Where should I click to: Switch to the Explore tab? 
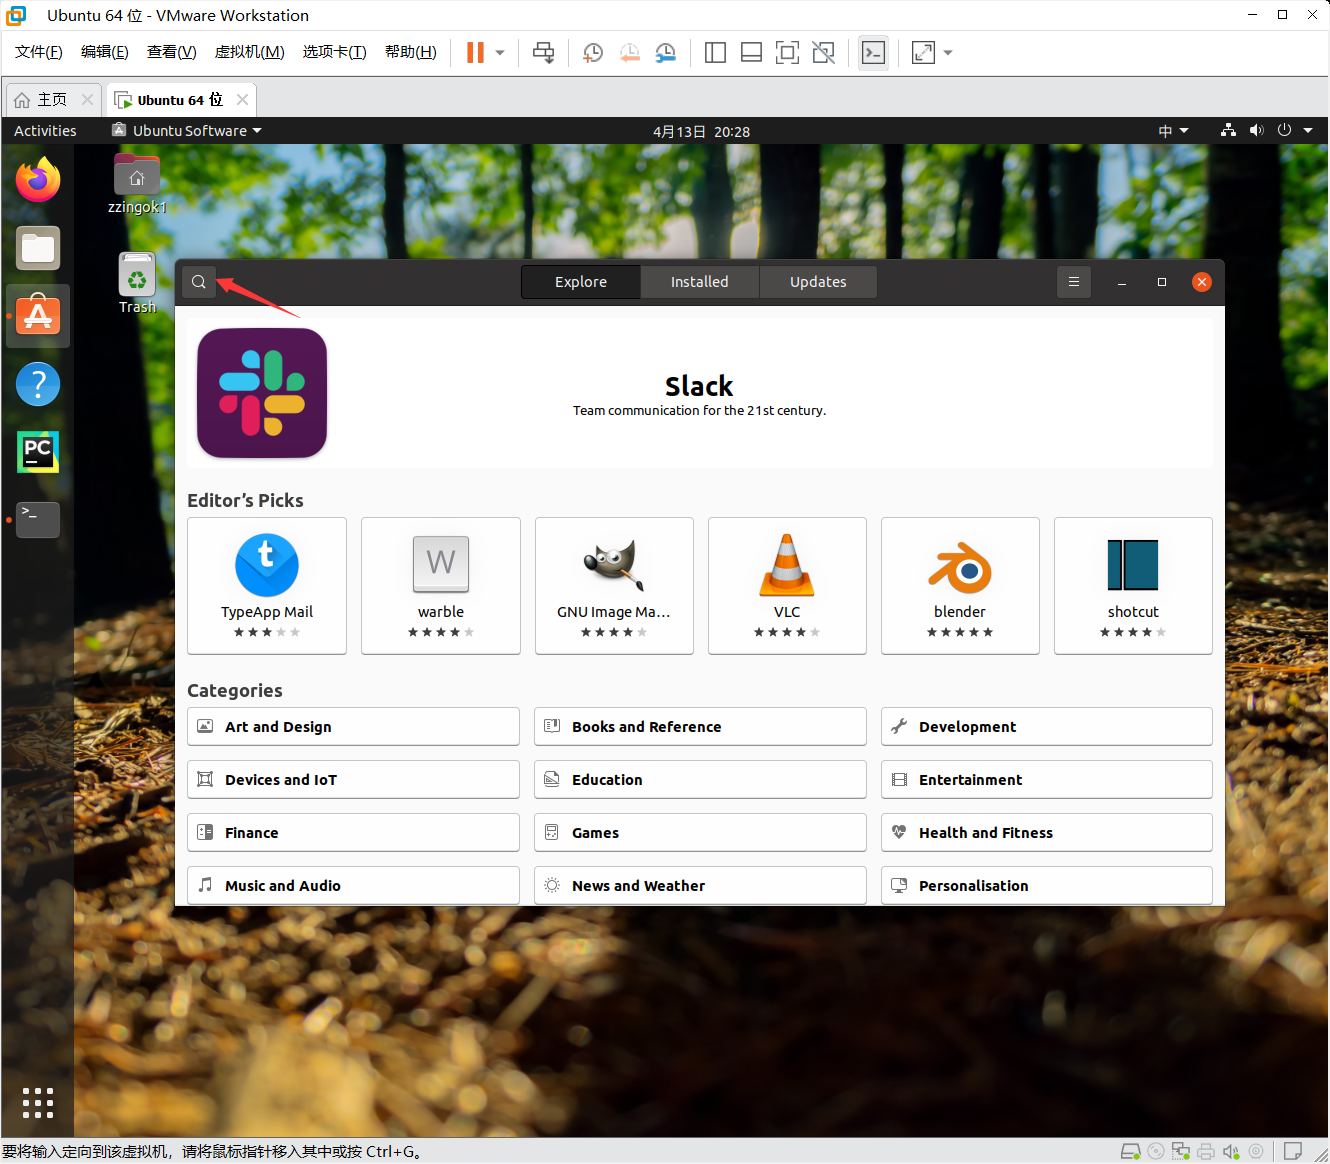(x=581, y=282)
